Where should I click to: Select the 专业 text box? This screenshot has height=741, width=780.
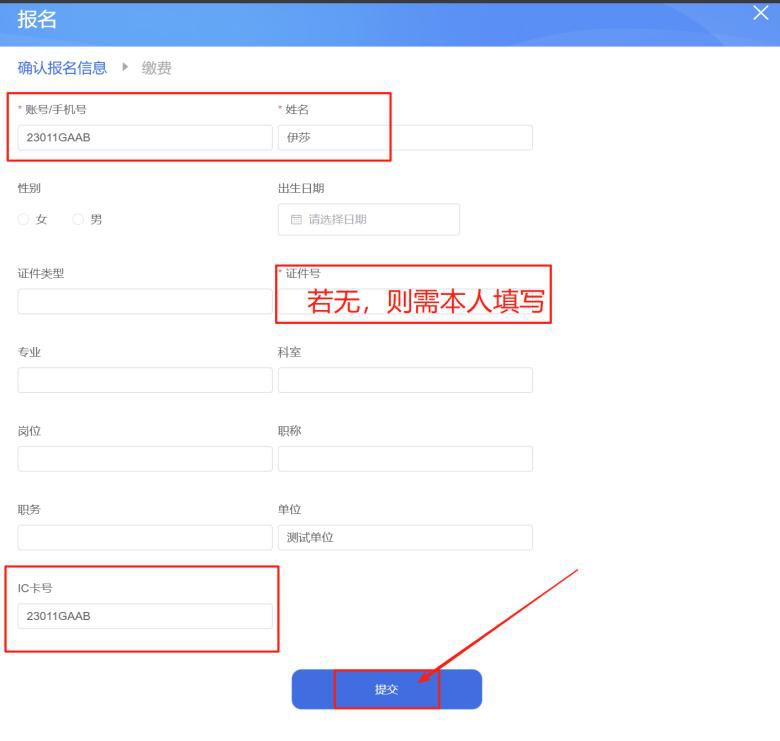point(145,380)
